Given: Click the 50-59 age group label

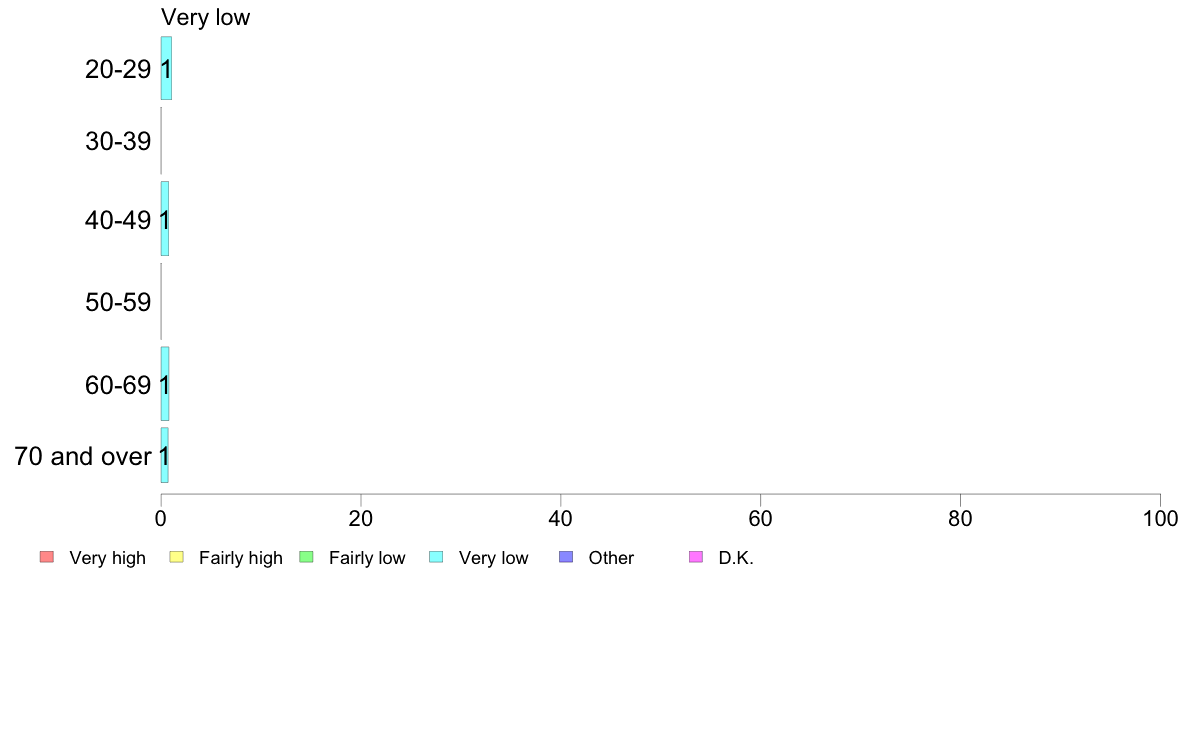Looking at the screenshot, I should point(118,302).
